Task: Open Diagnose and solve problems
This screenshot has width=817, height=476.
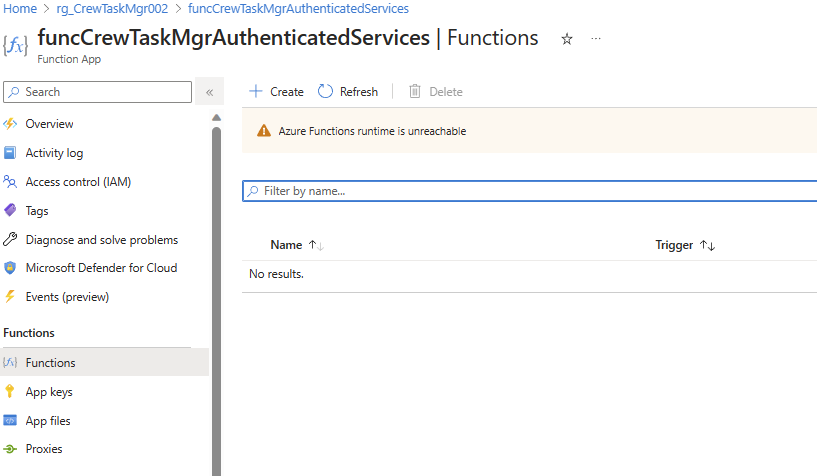Action: click(x=104, y=240)
